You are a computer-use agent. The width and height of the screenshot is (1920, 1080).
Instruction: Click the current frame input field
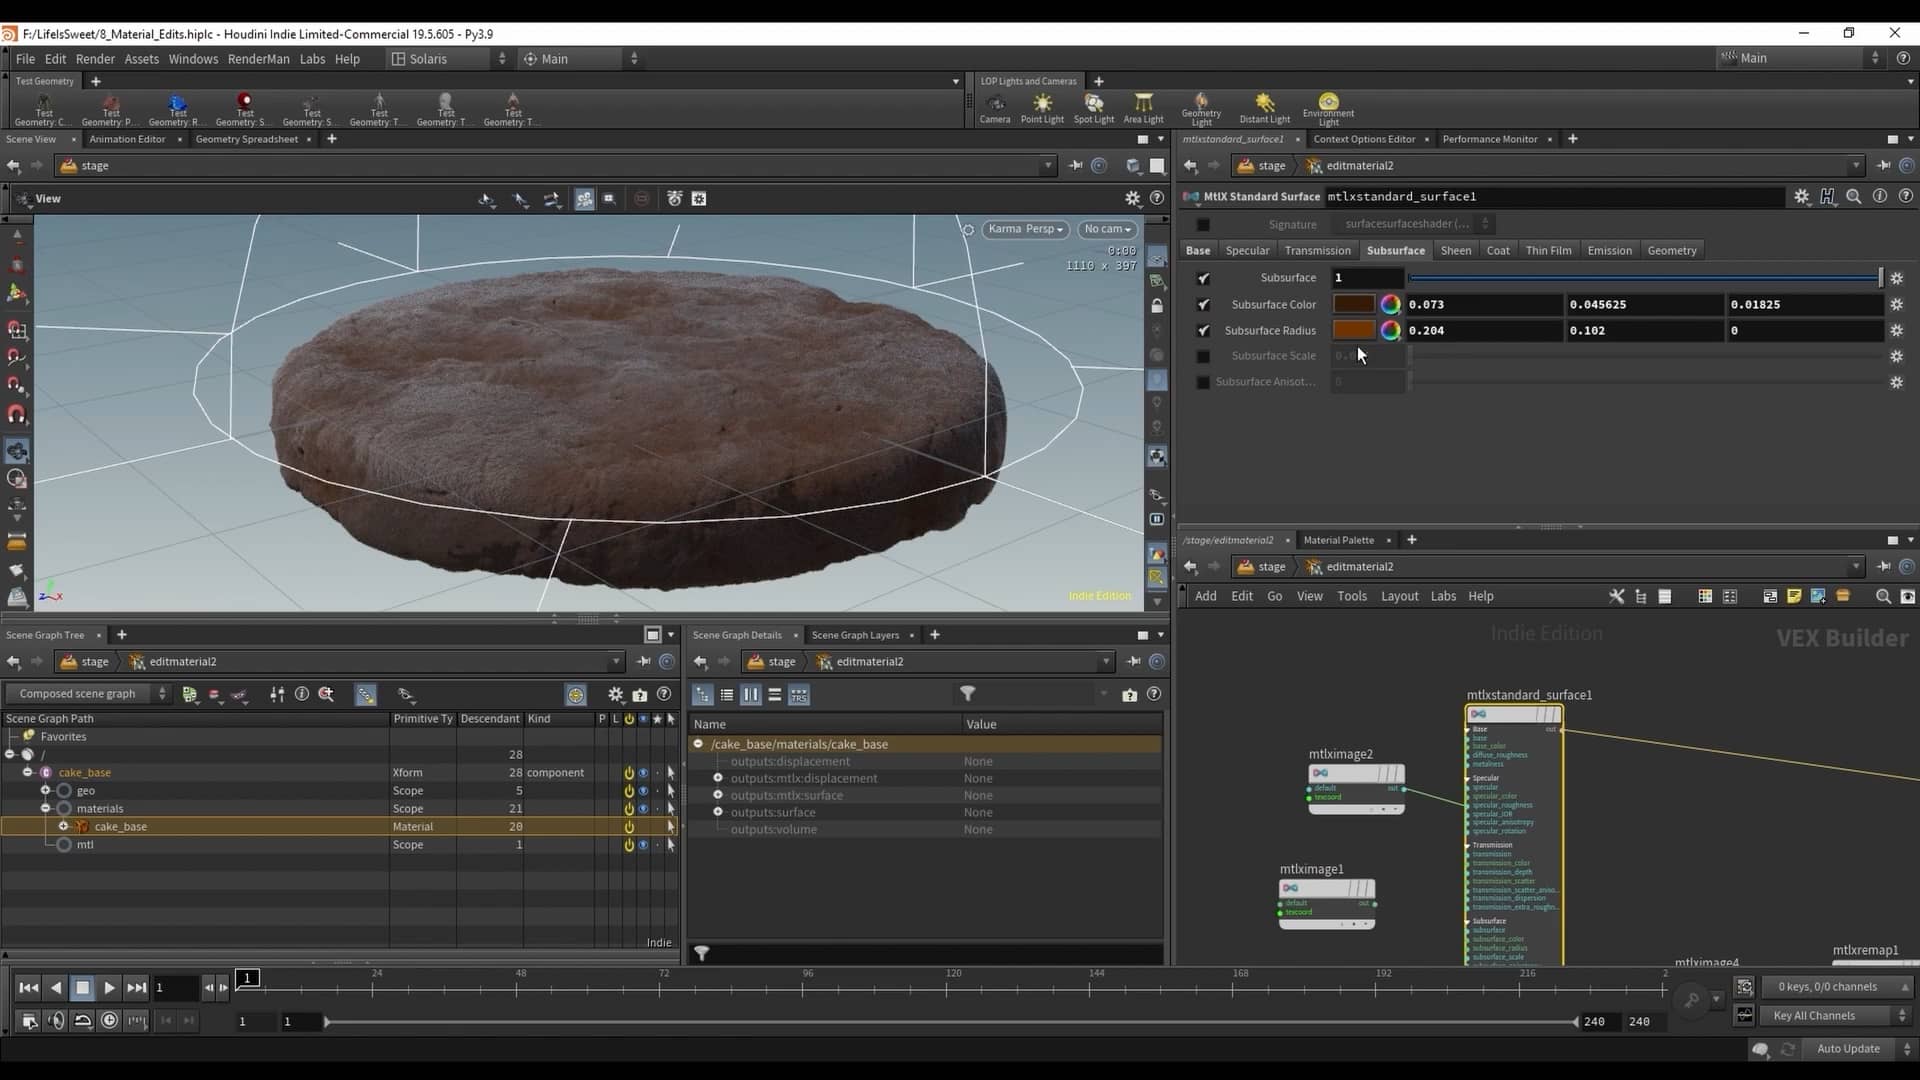pos(176,988)
